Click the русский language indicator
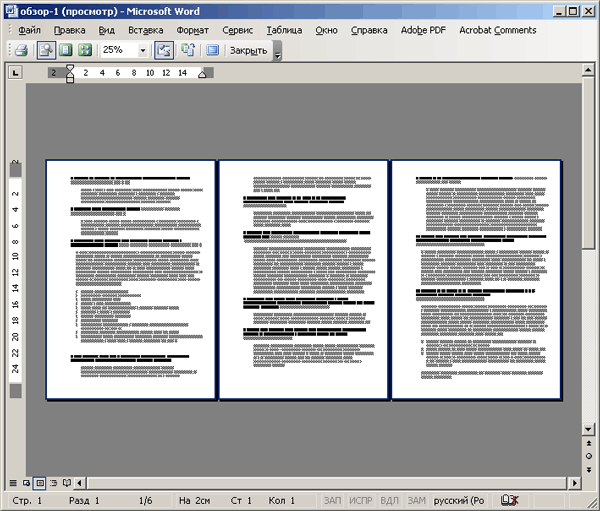Viewport: 600px width, 511px height. (459, 500)
